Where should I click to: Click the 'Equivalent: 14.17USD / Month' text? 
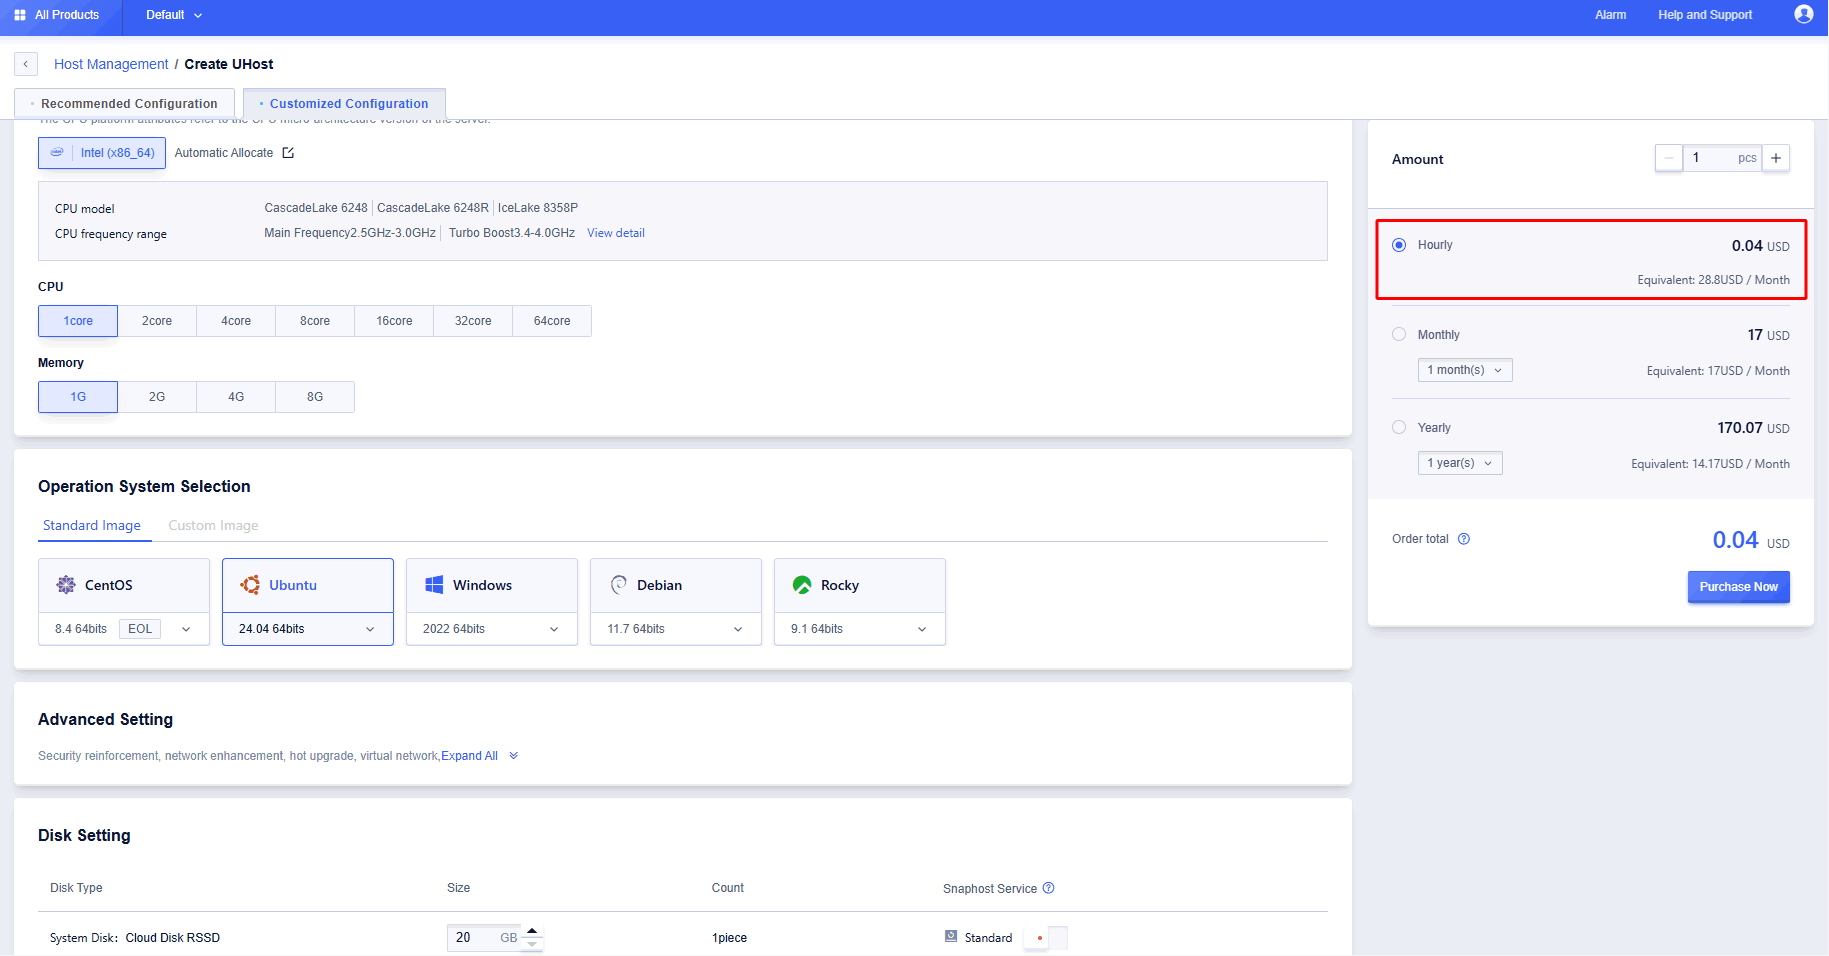point(1710,464)
